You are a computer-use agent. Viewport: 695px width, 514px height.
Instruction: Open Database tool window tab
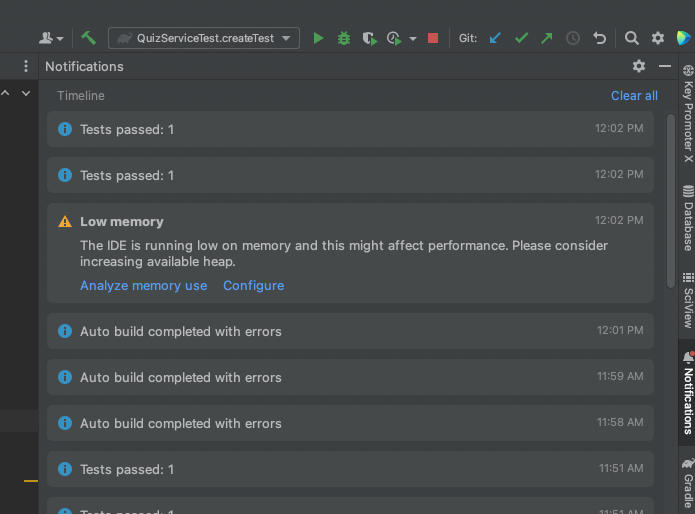(688, 218)
